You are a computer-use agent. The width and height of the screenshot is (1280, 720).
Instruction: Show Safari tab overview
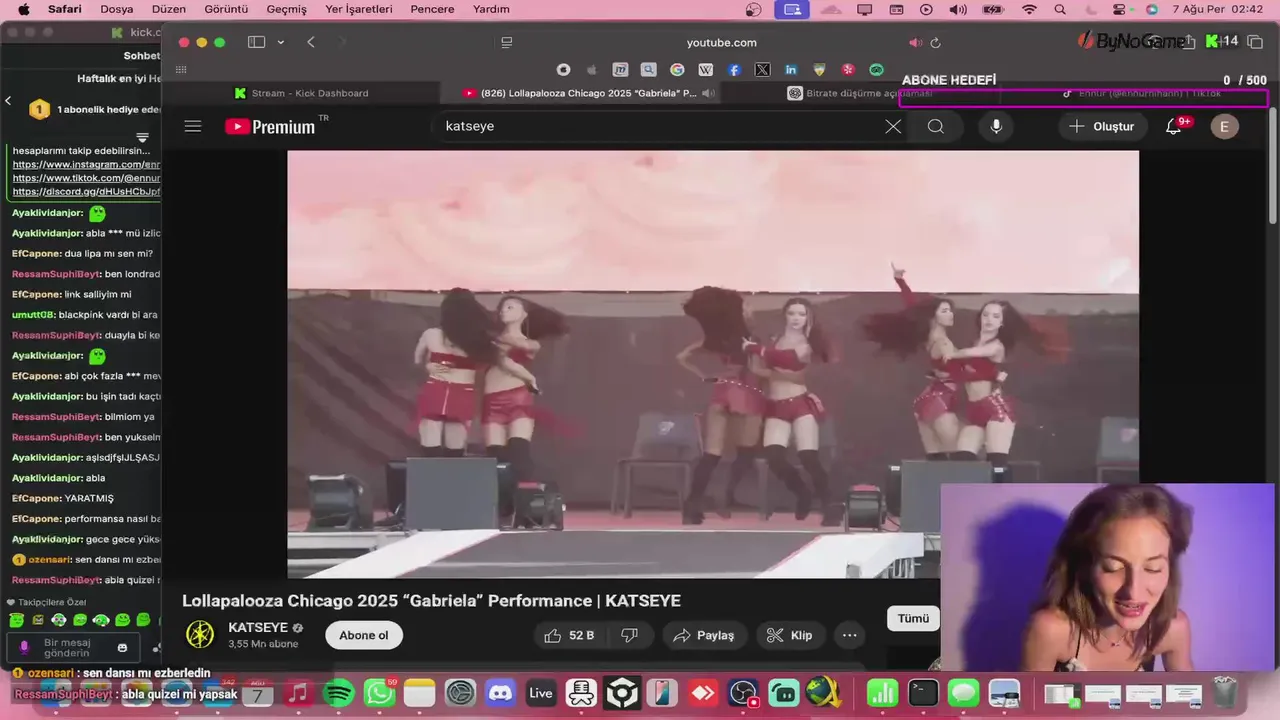click(x=1256, y=42)
